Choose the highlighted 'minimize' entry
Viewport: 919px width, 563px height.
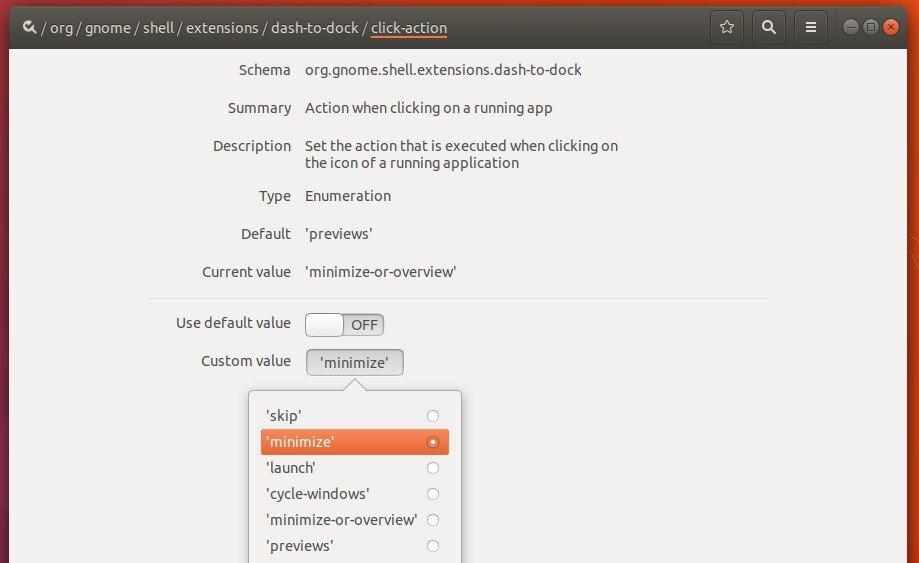click(355, 442)
